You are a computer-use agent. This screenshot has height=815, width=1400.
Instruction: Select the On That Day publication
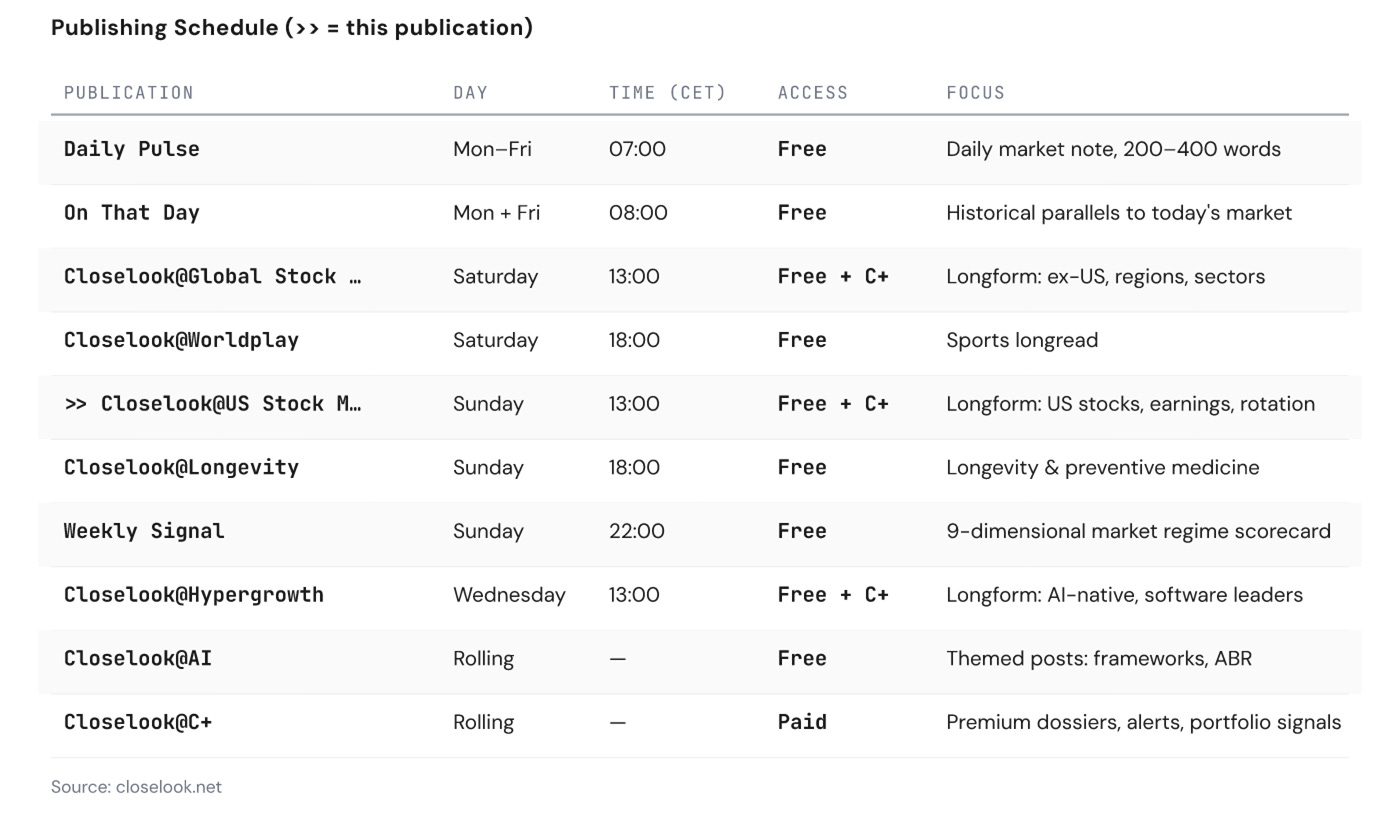[x=131, y=212]
